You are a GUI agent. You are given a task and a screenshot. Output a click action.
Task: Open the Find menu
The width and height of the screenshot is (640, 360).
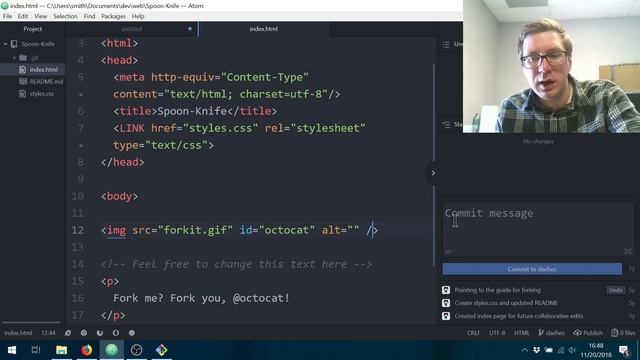(89, 16)
